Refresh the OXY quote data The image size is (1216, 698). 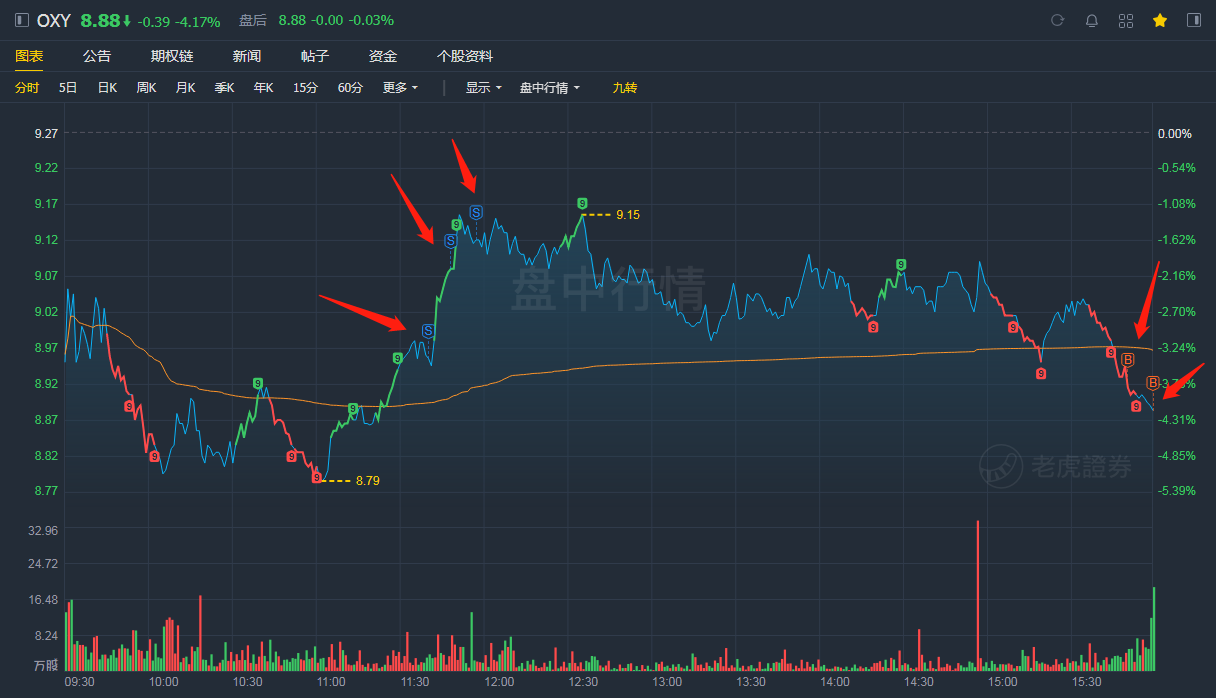coord(1058,20)
